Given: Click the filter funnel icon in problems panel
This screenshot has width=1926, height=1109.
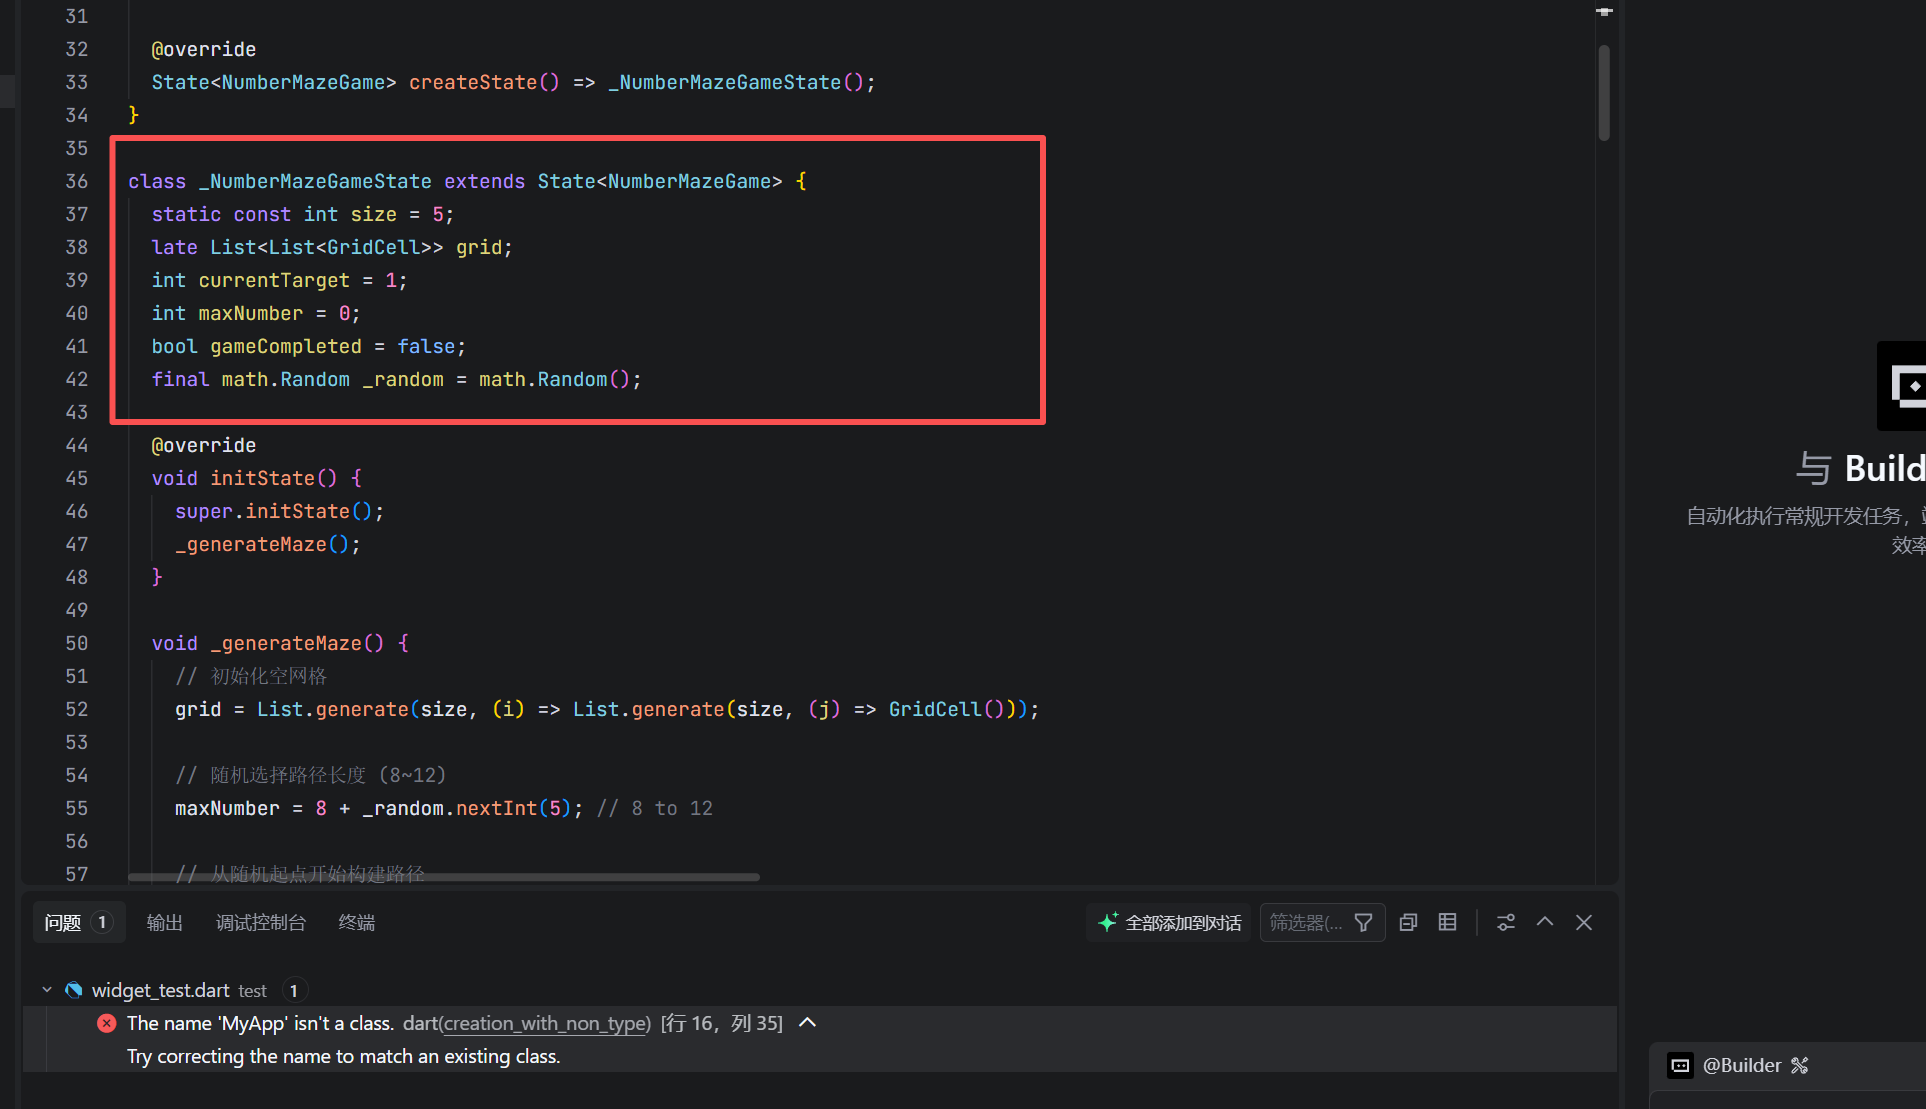Looking at the screenshot, I should point(1363,923).
